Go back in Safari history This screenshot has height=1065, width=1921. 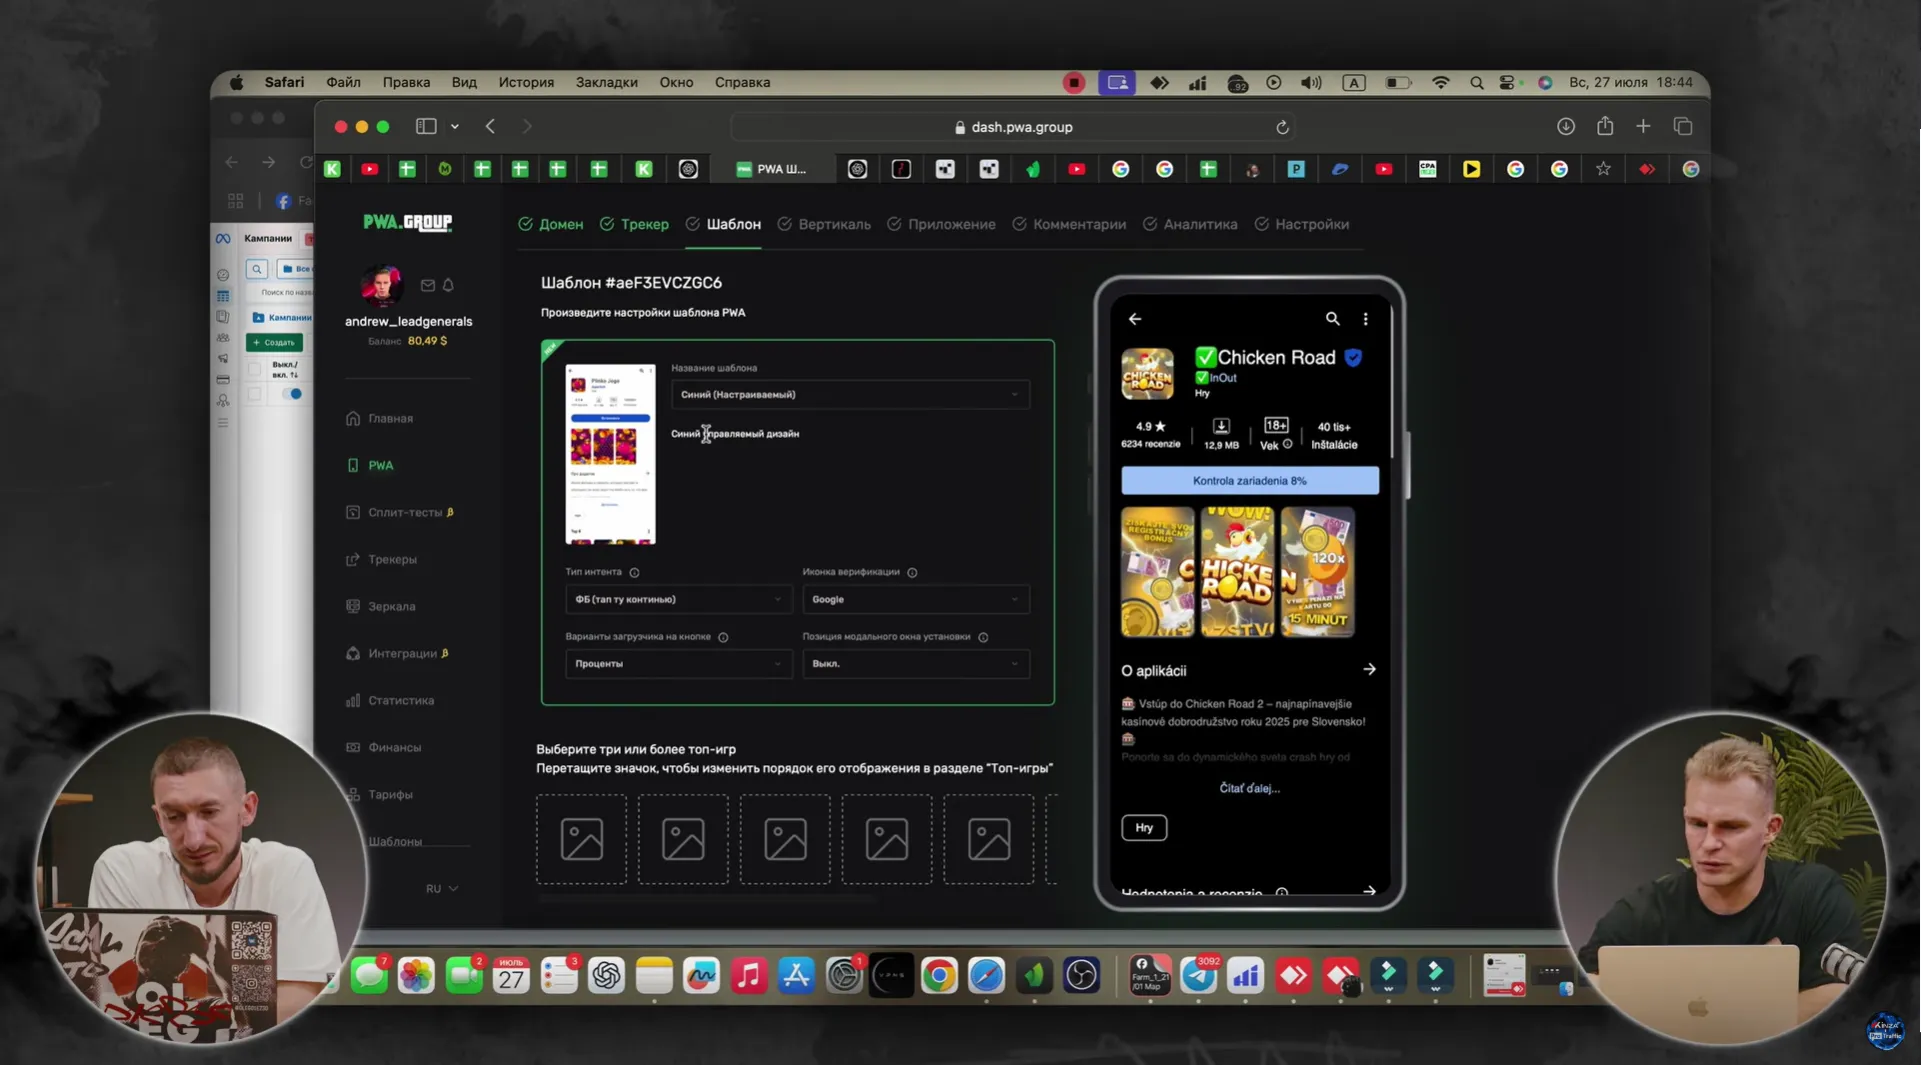[x=490, y=126]
